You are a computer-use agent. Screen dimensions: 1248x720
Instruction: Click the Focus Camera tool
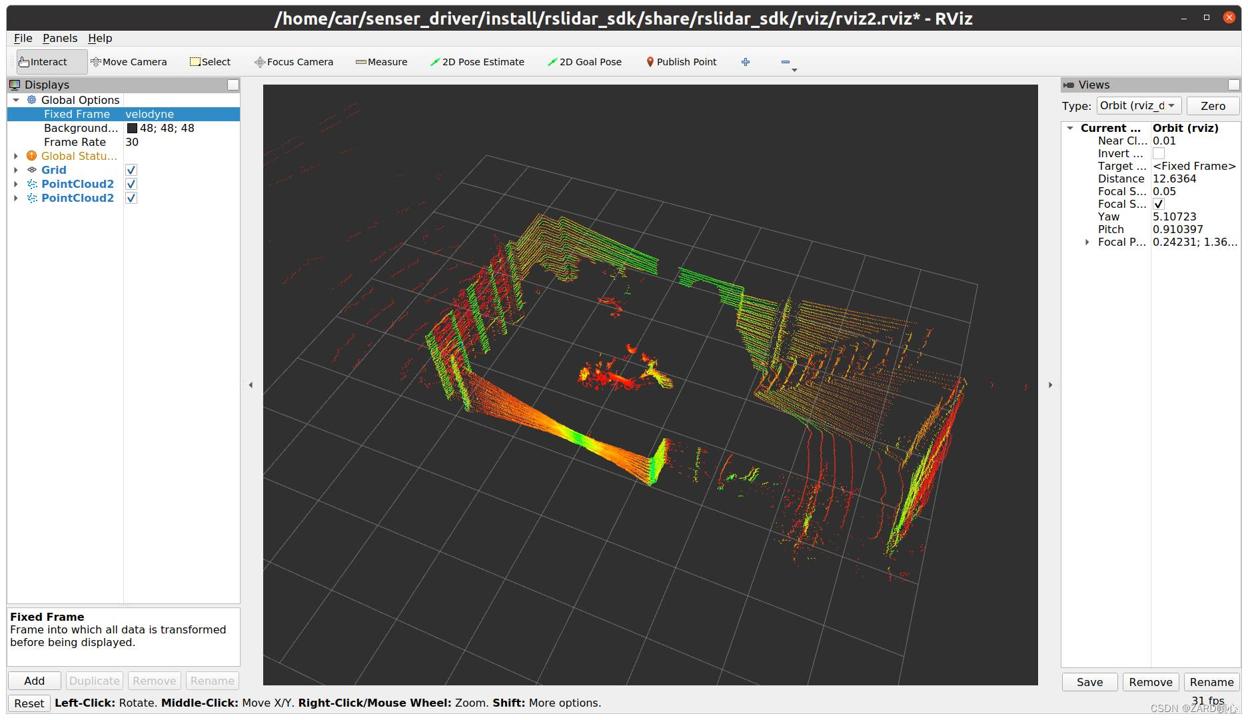pos(293,62)
